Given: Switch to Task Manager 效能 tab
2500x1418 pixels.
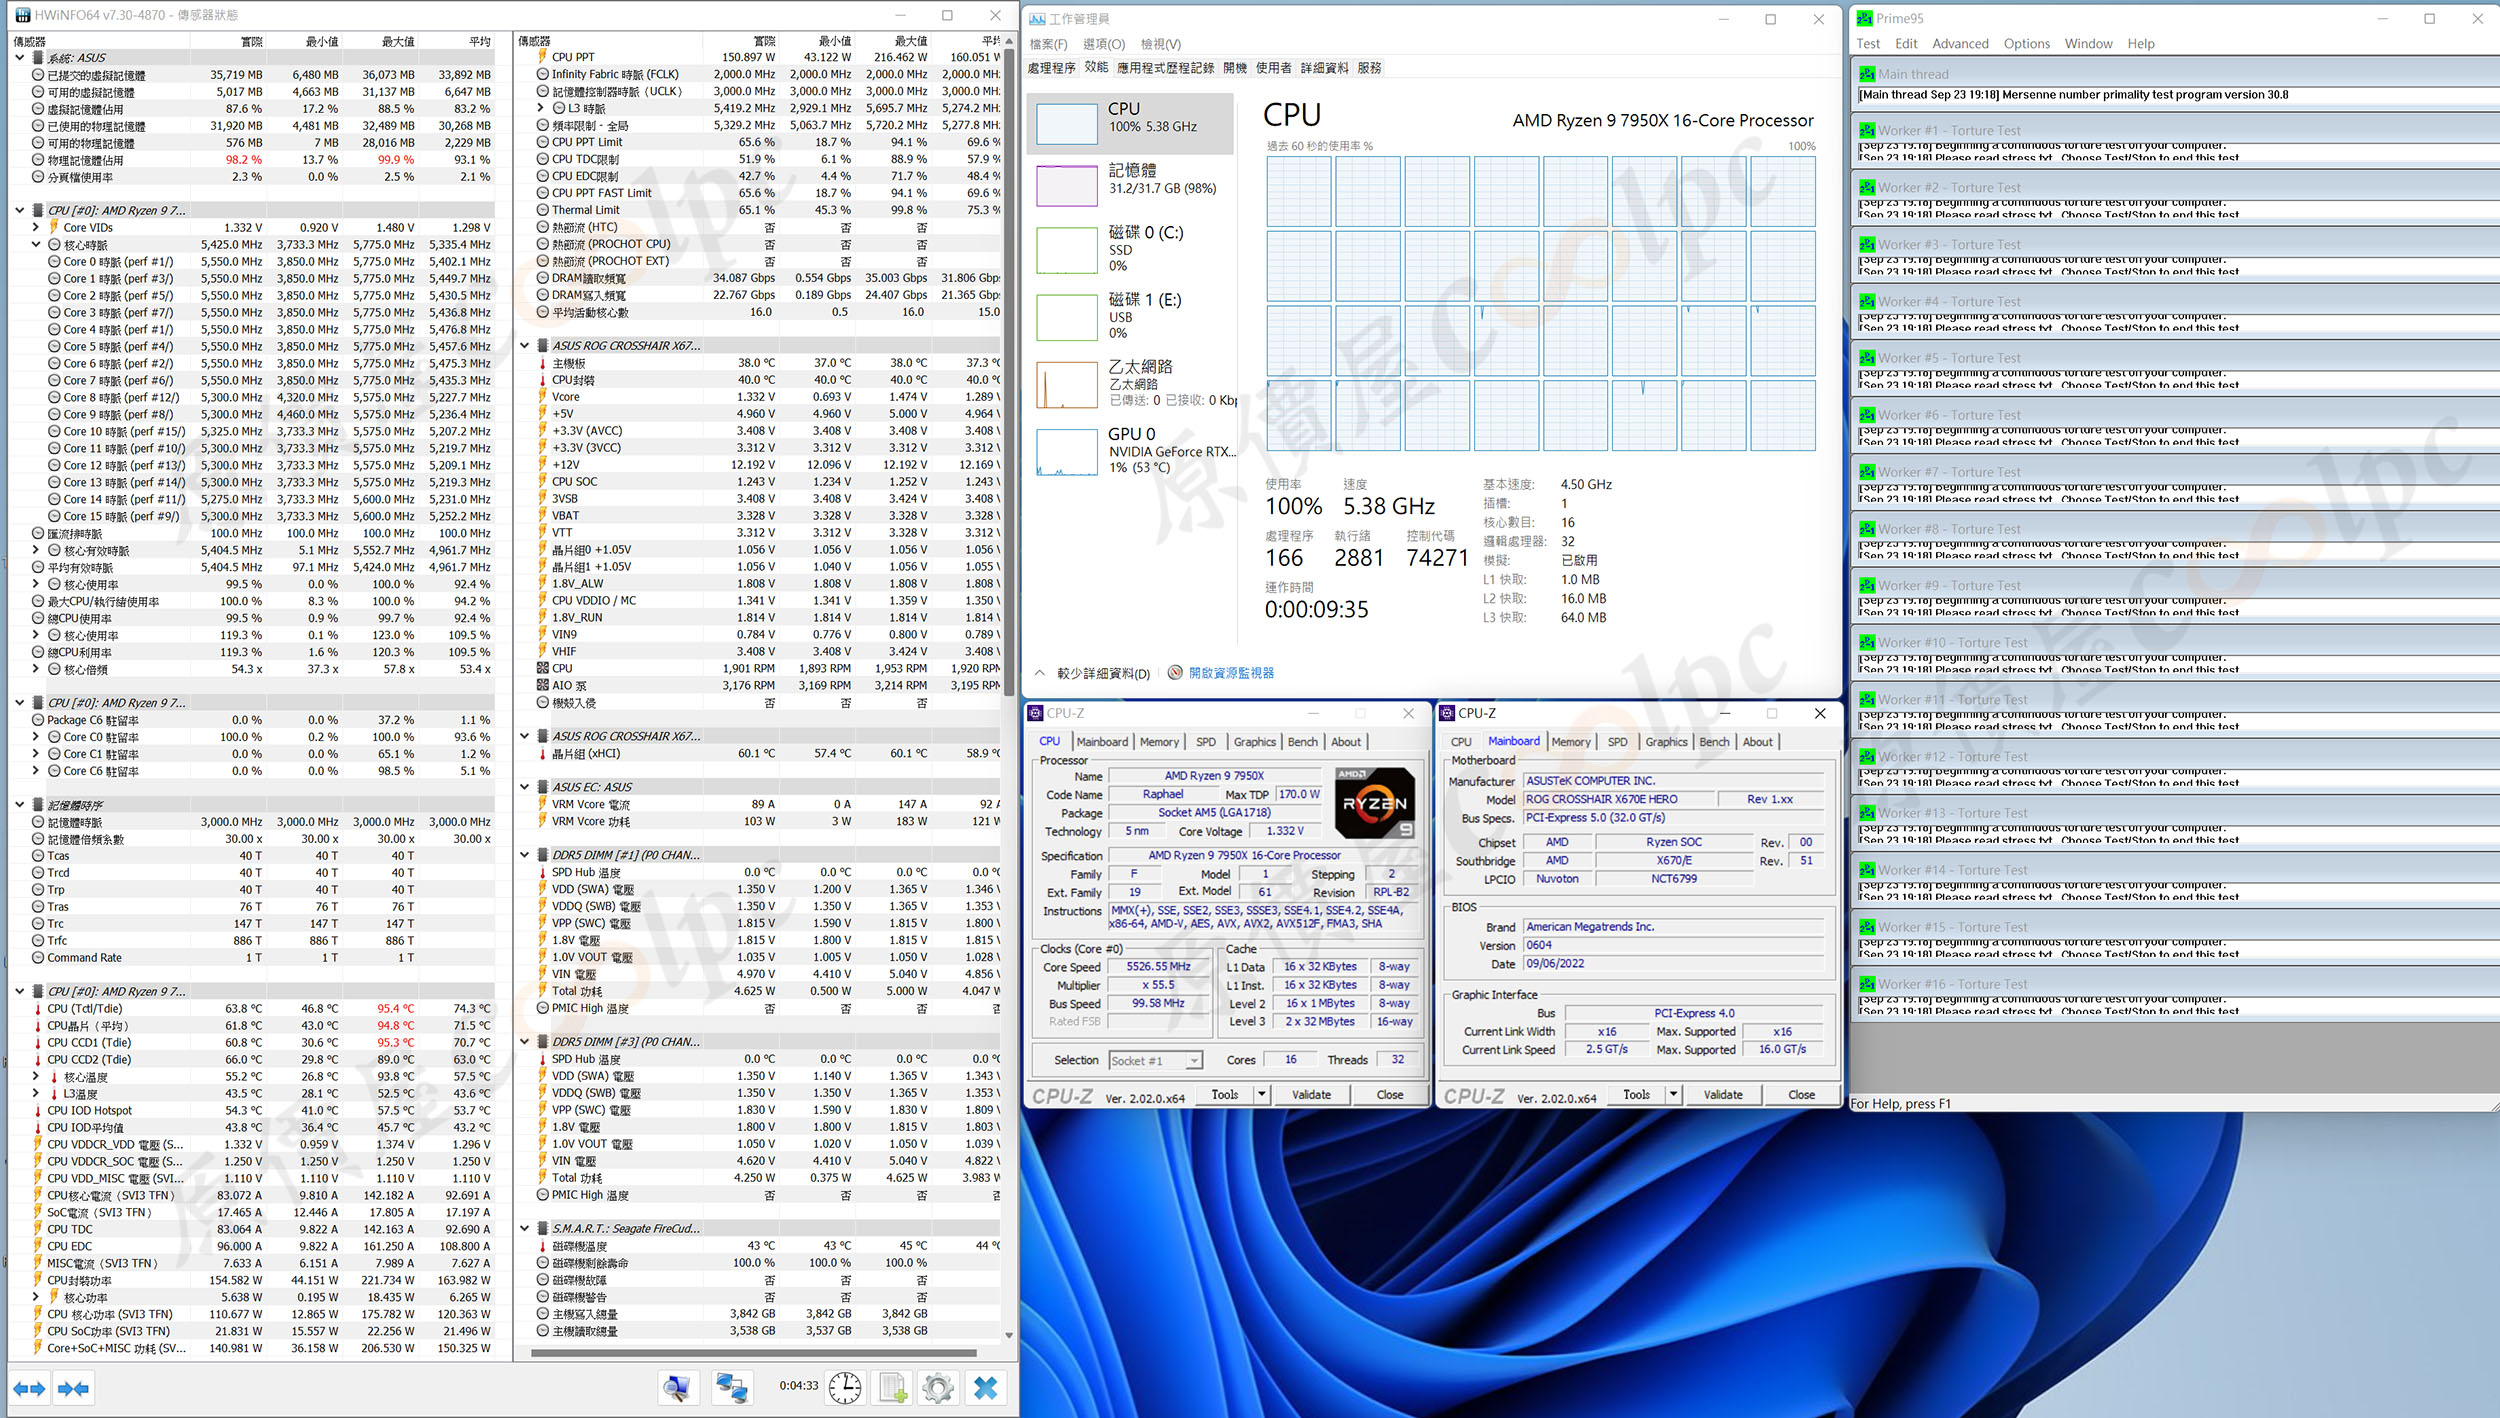Looking at the screenshot, I should pos(1096,68).
